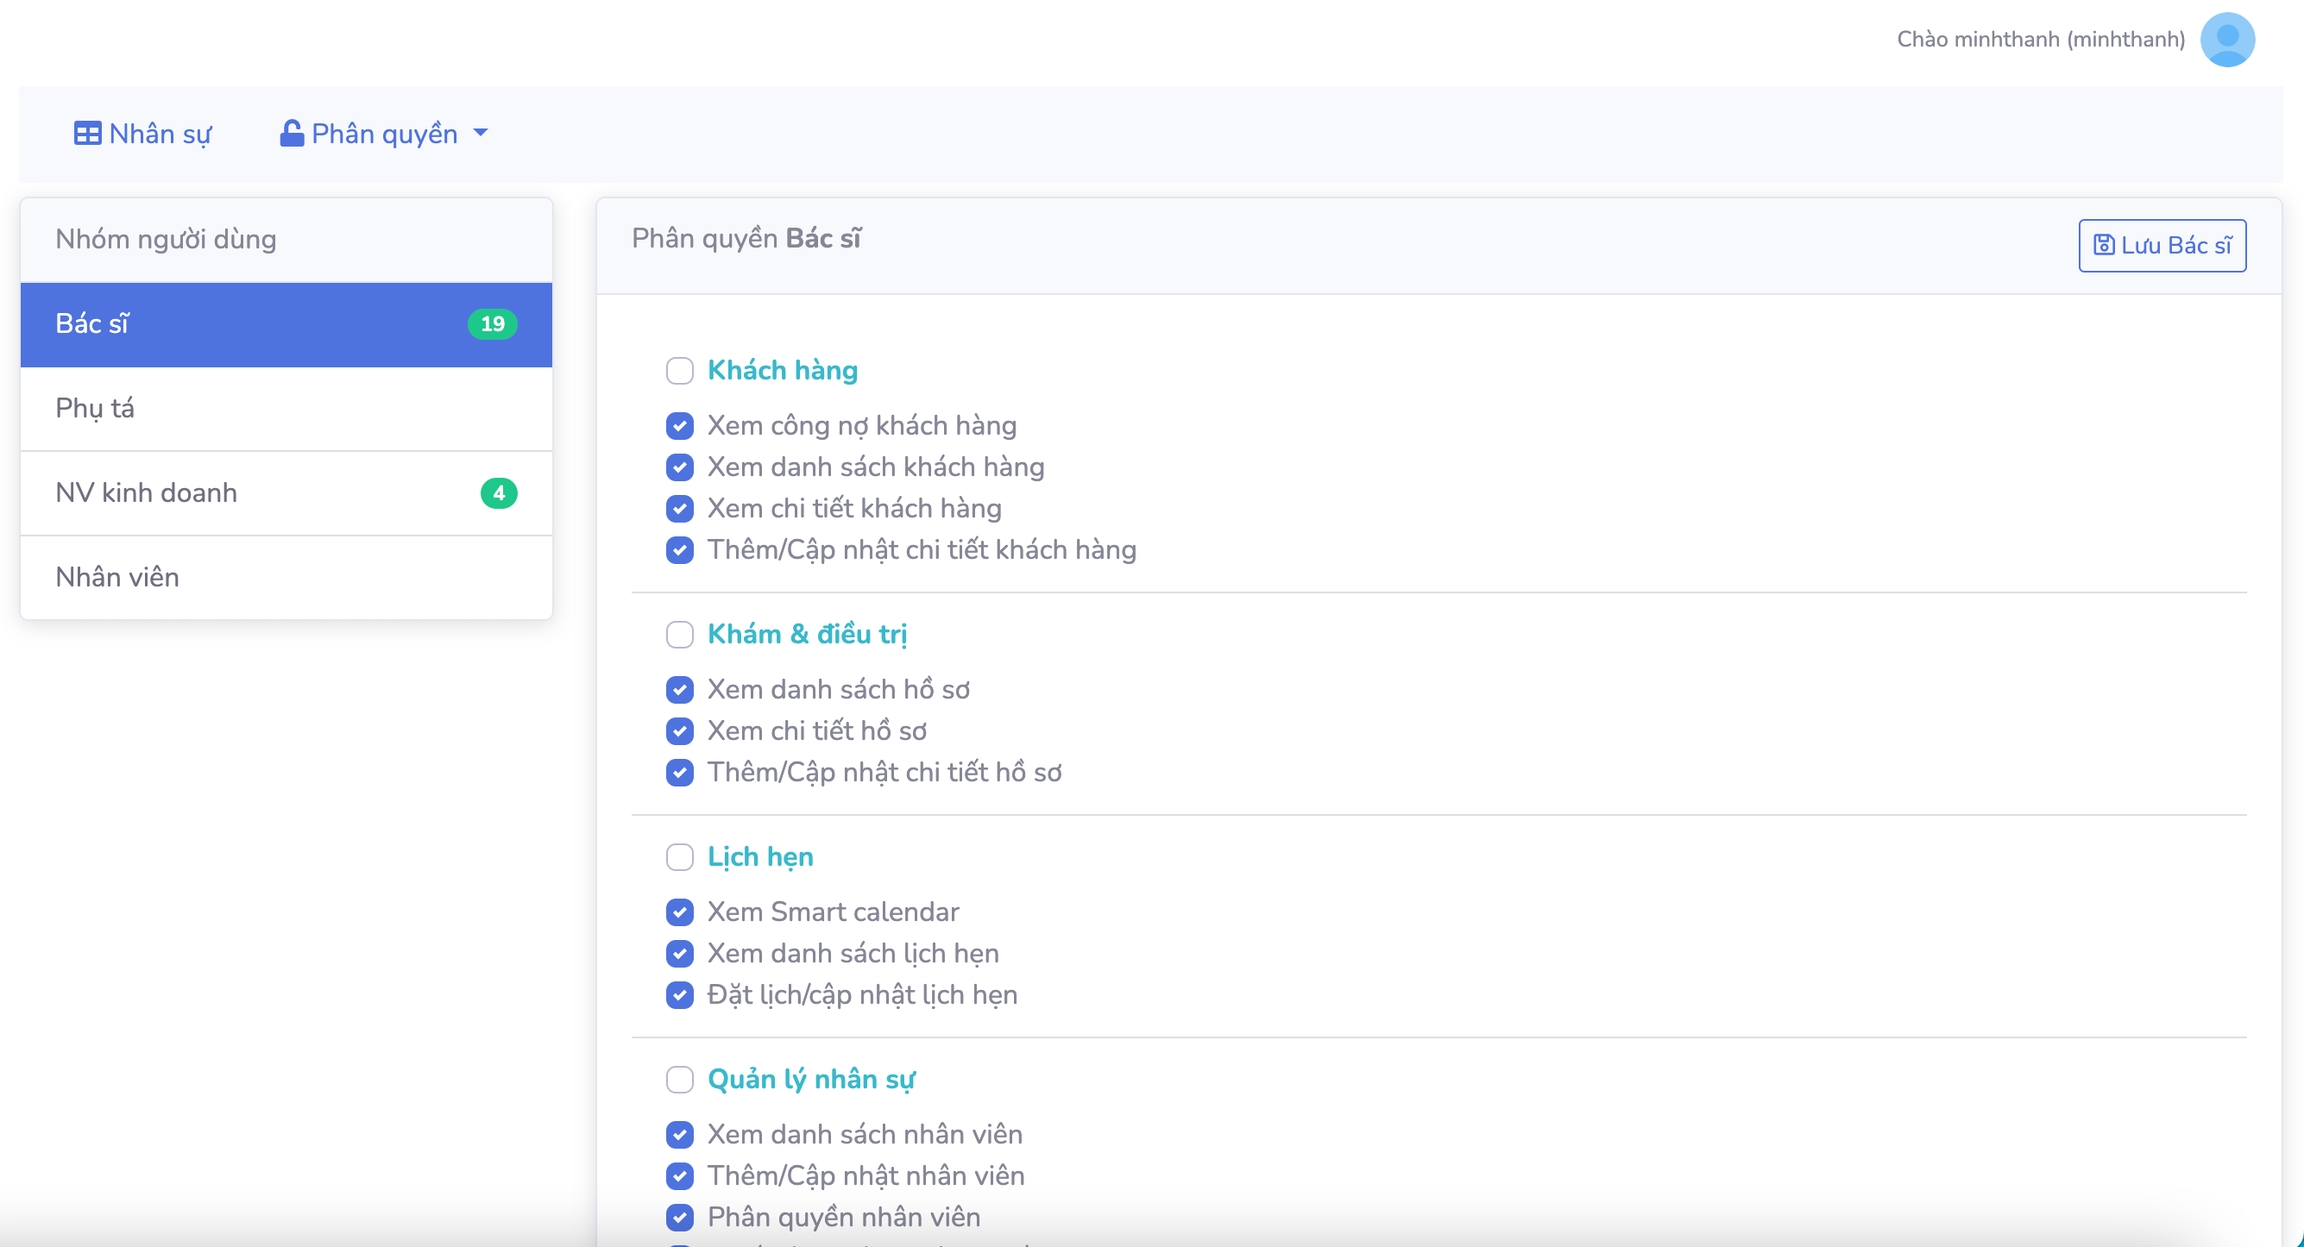Viewport: 2304px width, 1247px height.
Task: Uncheck Phân quyền nhân viên permission
Action: click(x=680, y=1217)
